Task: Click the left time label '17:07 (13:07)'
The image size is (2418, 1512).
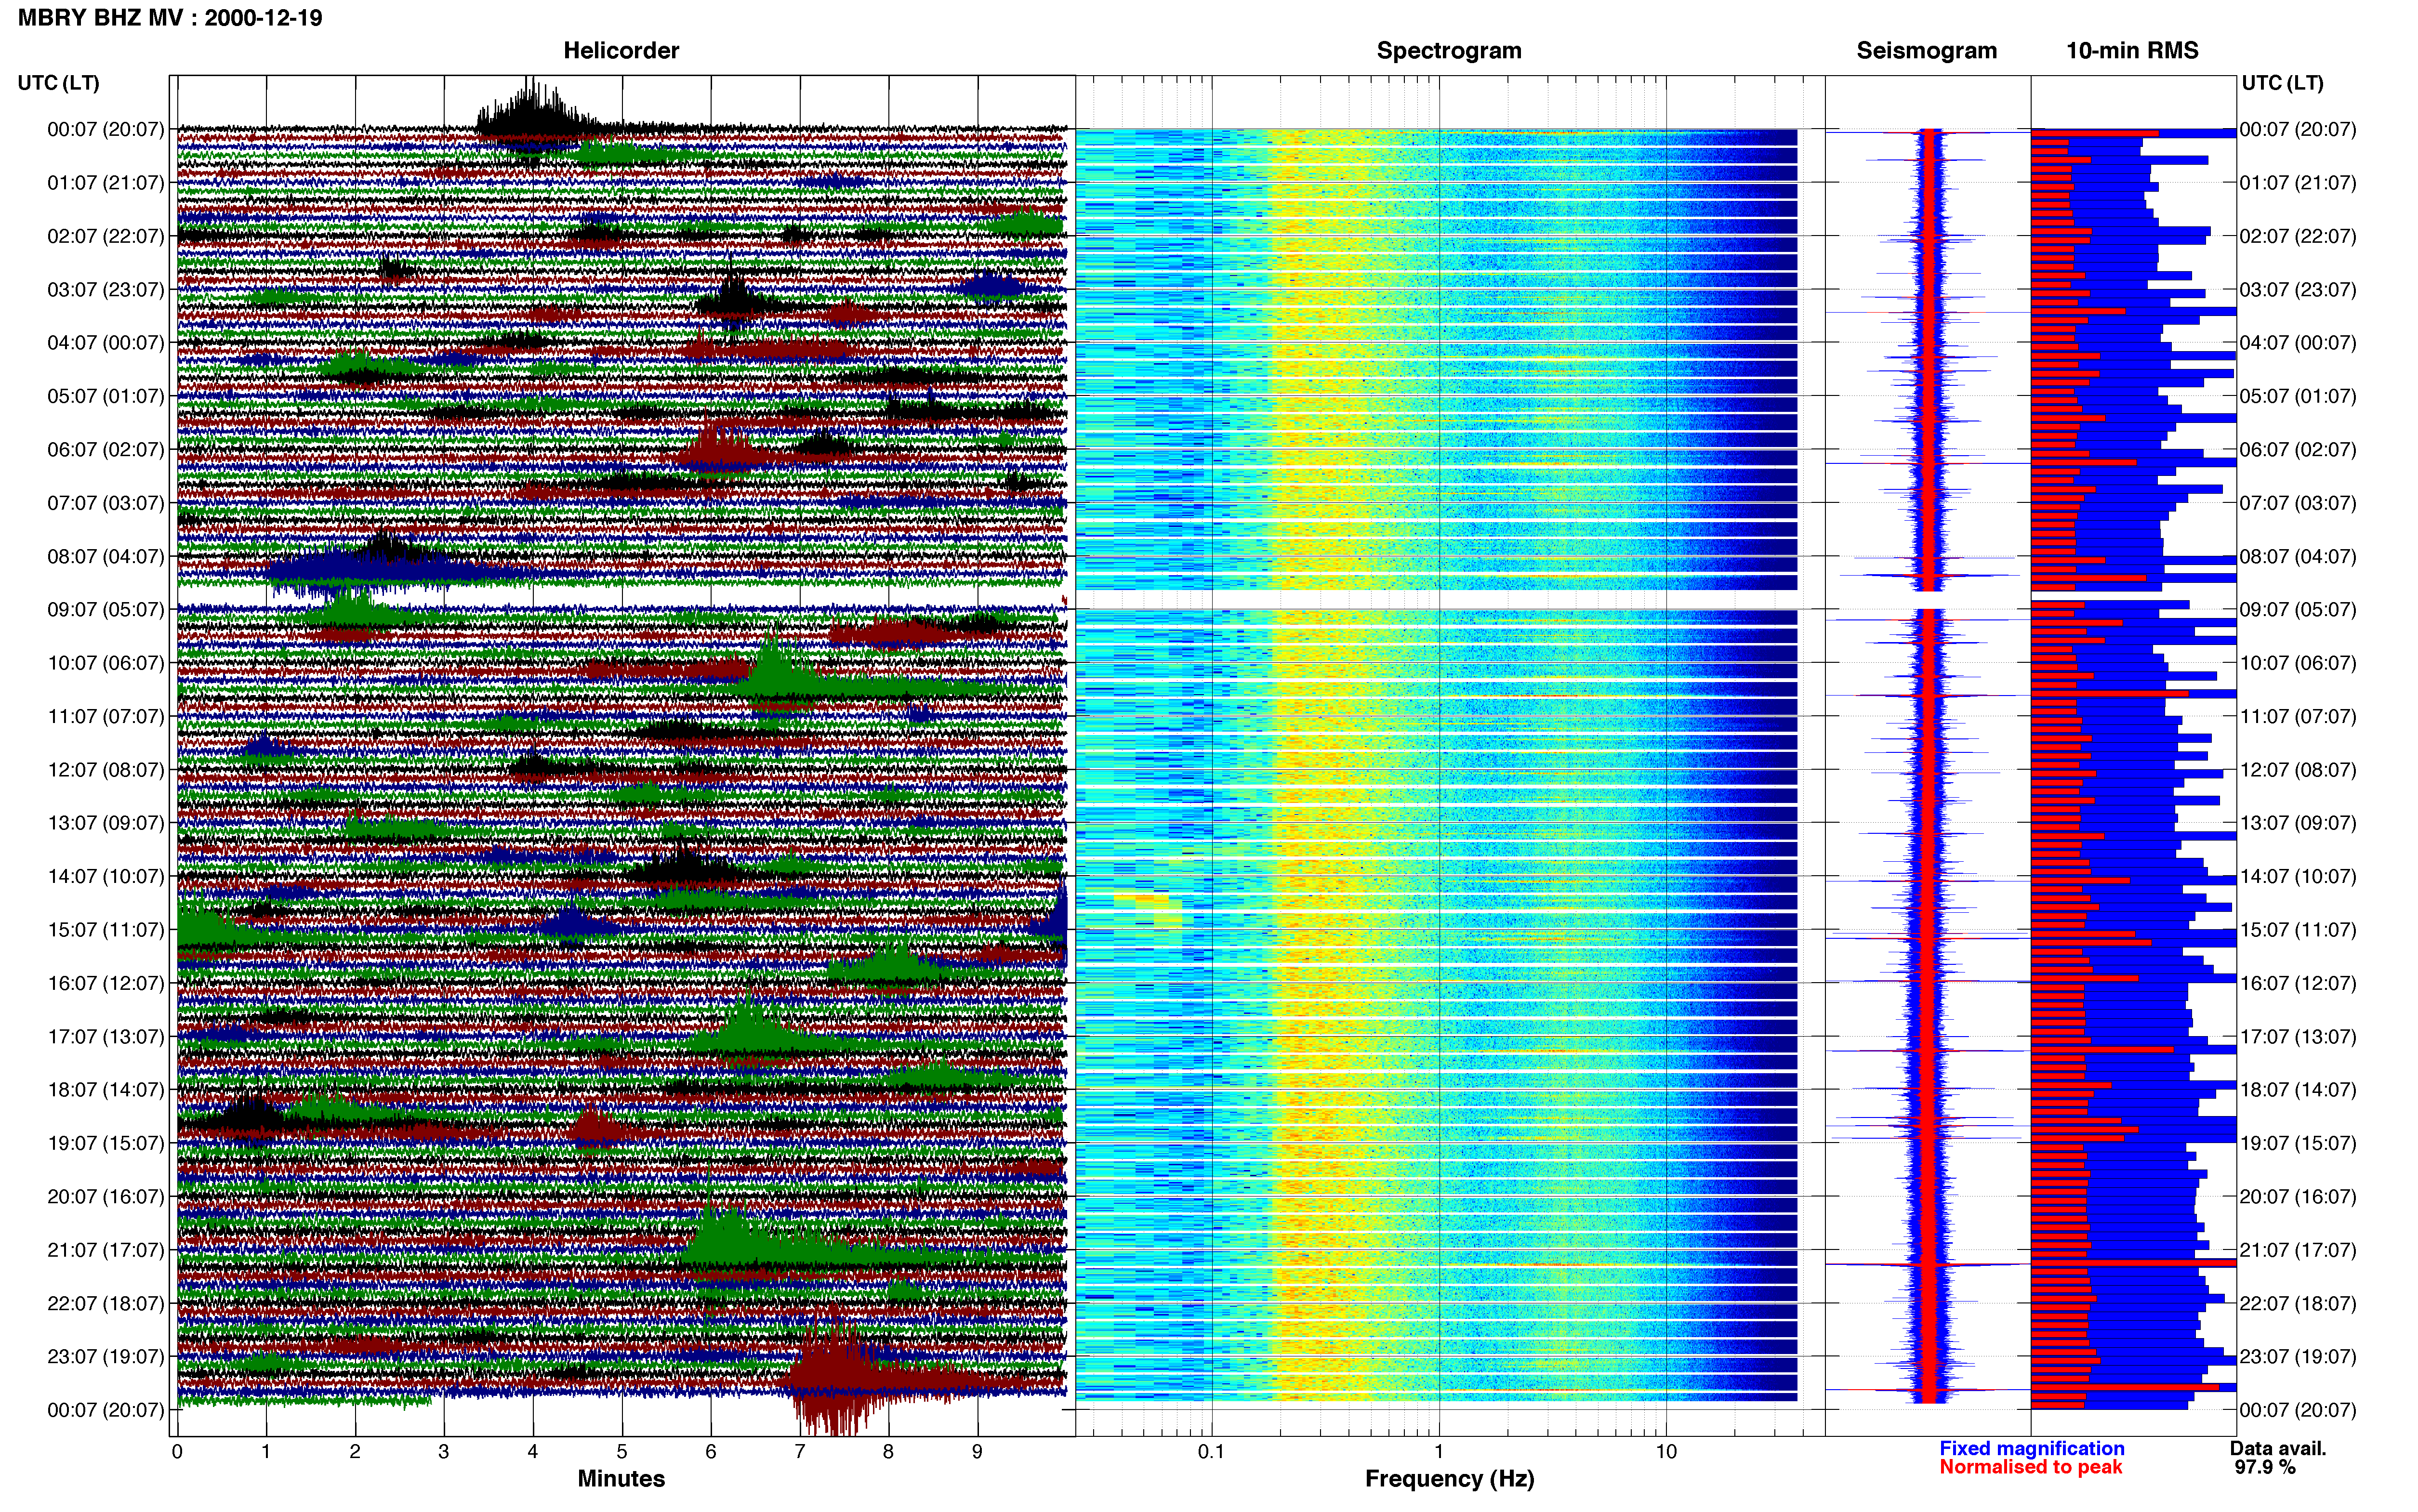Action: coord(105,1036)
